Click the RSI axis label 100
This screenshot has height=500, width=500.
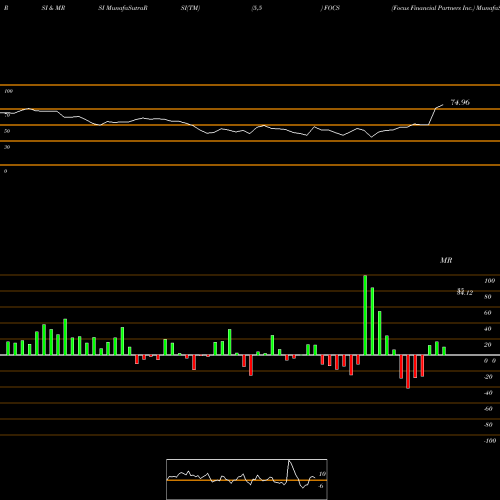coord(8,91)
